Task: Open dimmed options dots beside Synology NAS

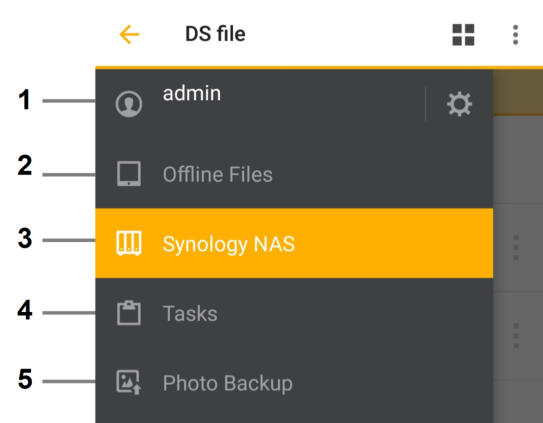Action: pyautogui.click(x=516, y=247)
